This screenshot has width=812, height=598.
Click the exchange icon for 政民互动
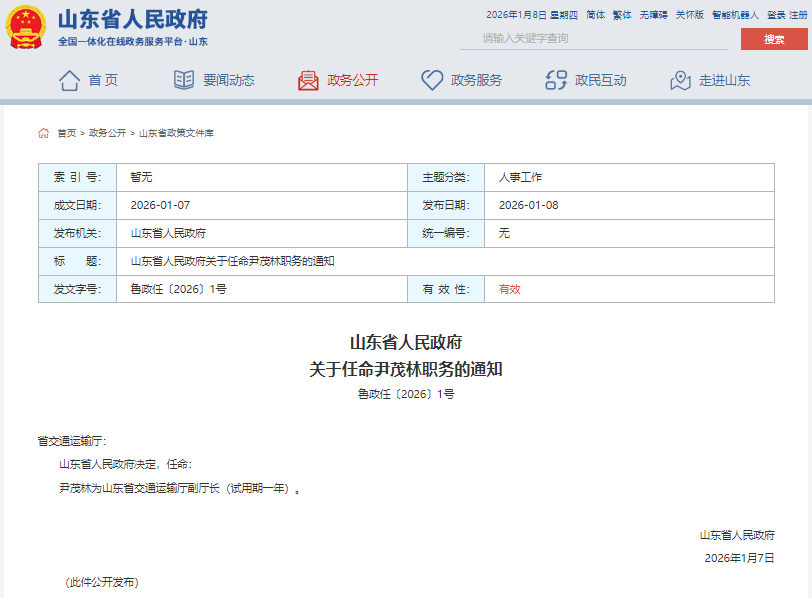[556, 80]
